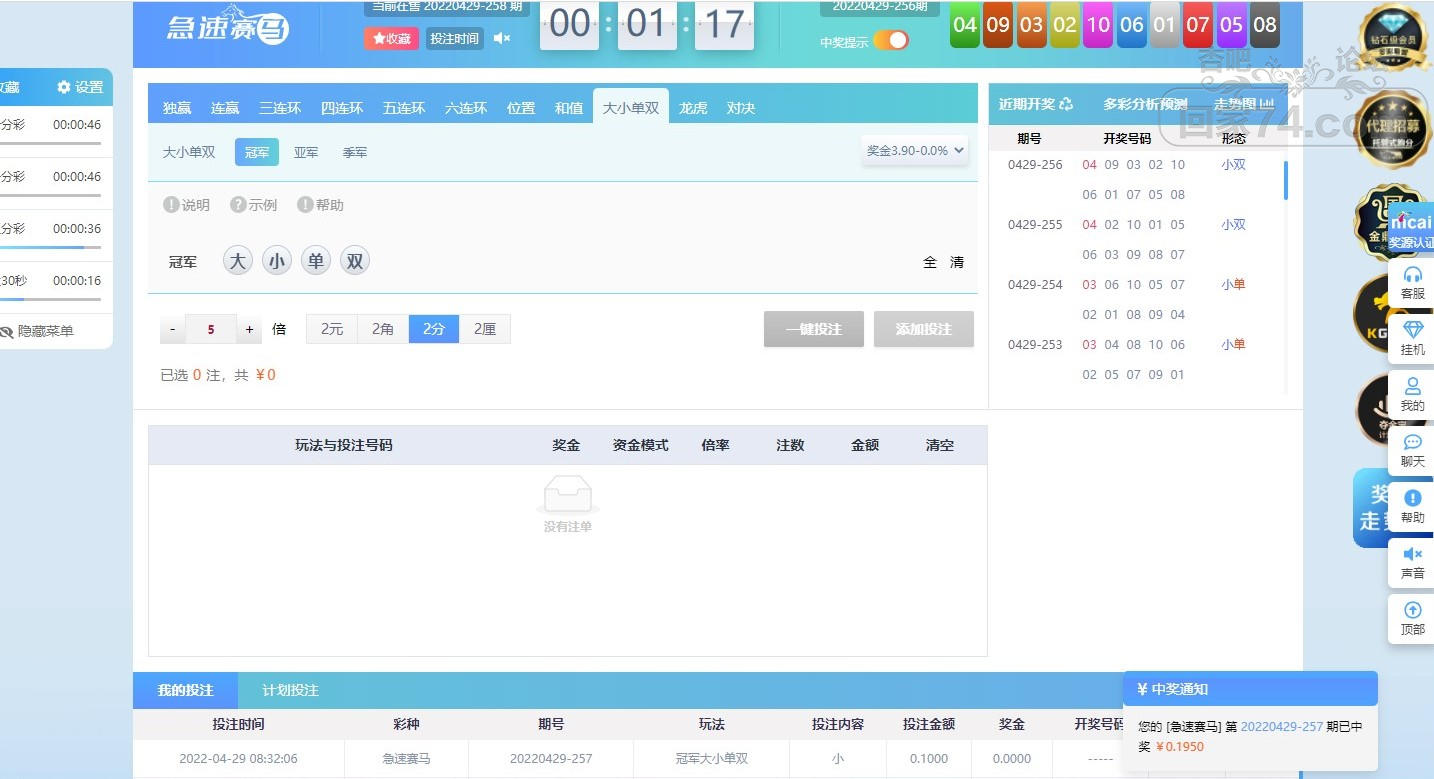Choose the 2角 unit option
The width and height of the screenshot is (1434, 779).
pos(383,329)
